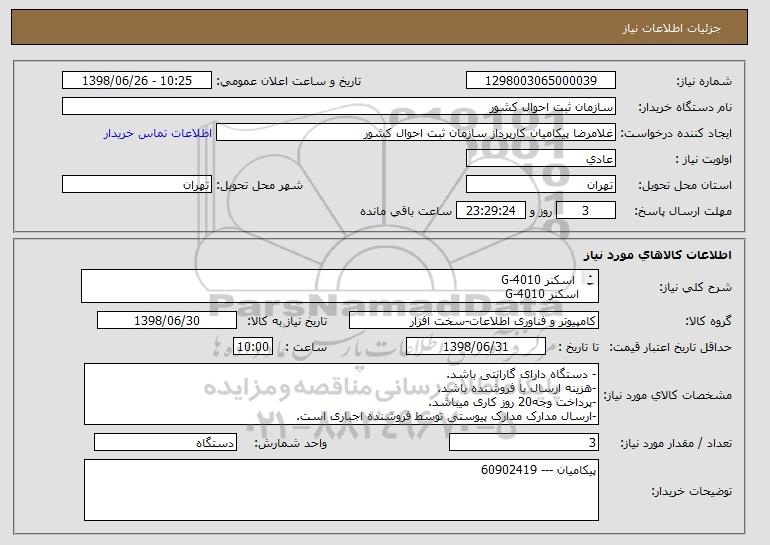Click the price validity date field 1398/06/31
770x545 pixels.
click(x=476, y=347)
